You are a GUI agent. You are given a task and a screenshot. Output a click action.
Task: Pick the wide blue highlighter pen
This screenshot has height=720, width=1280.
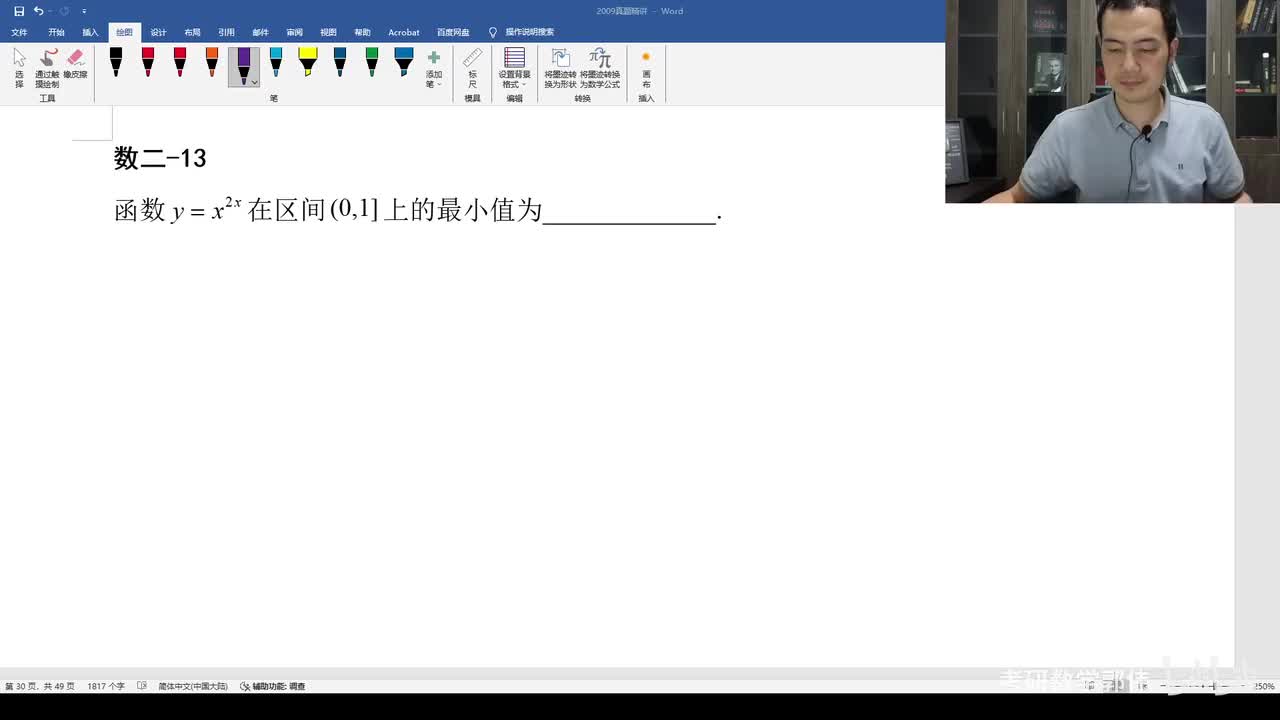404,62
